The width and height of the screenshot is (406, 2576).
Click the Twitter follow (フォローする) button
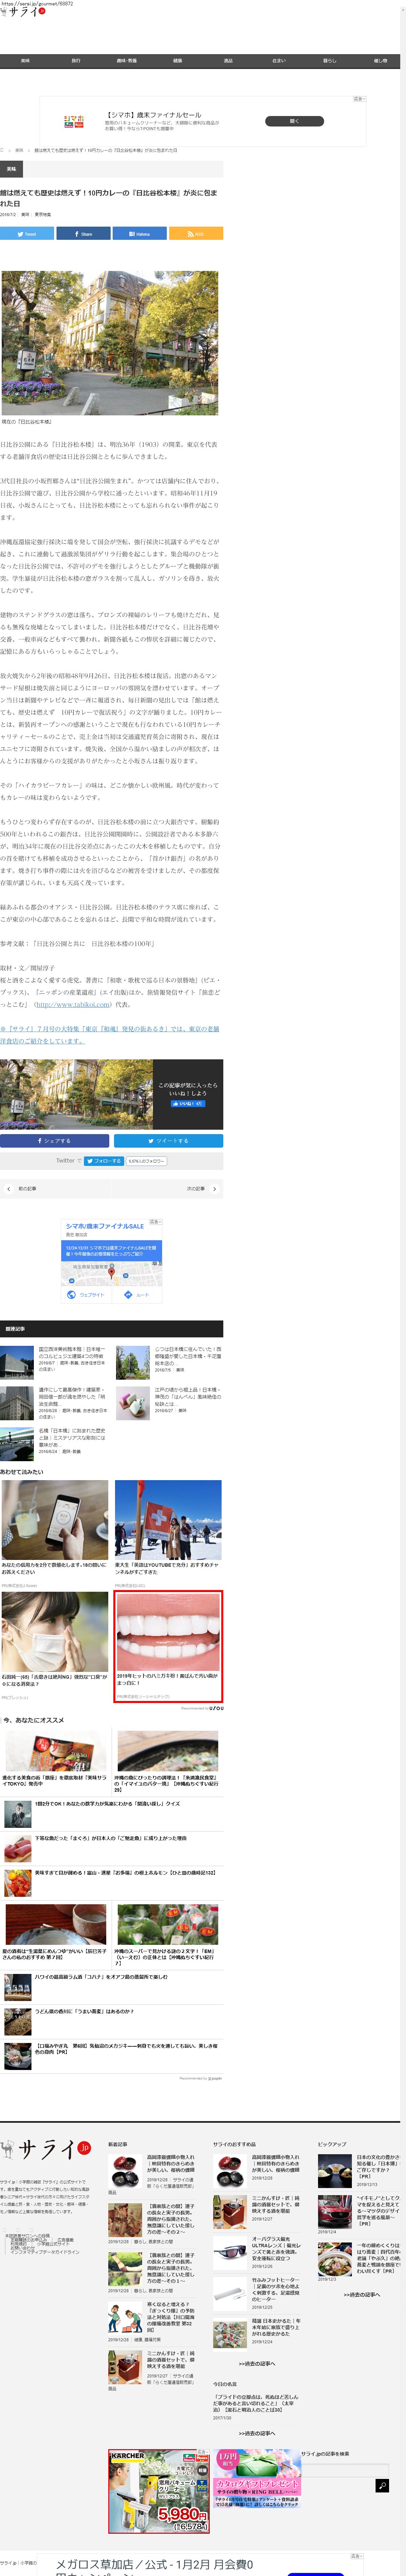click(x=103, y=1161)
